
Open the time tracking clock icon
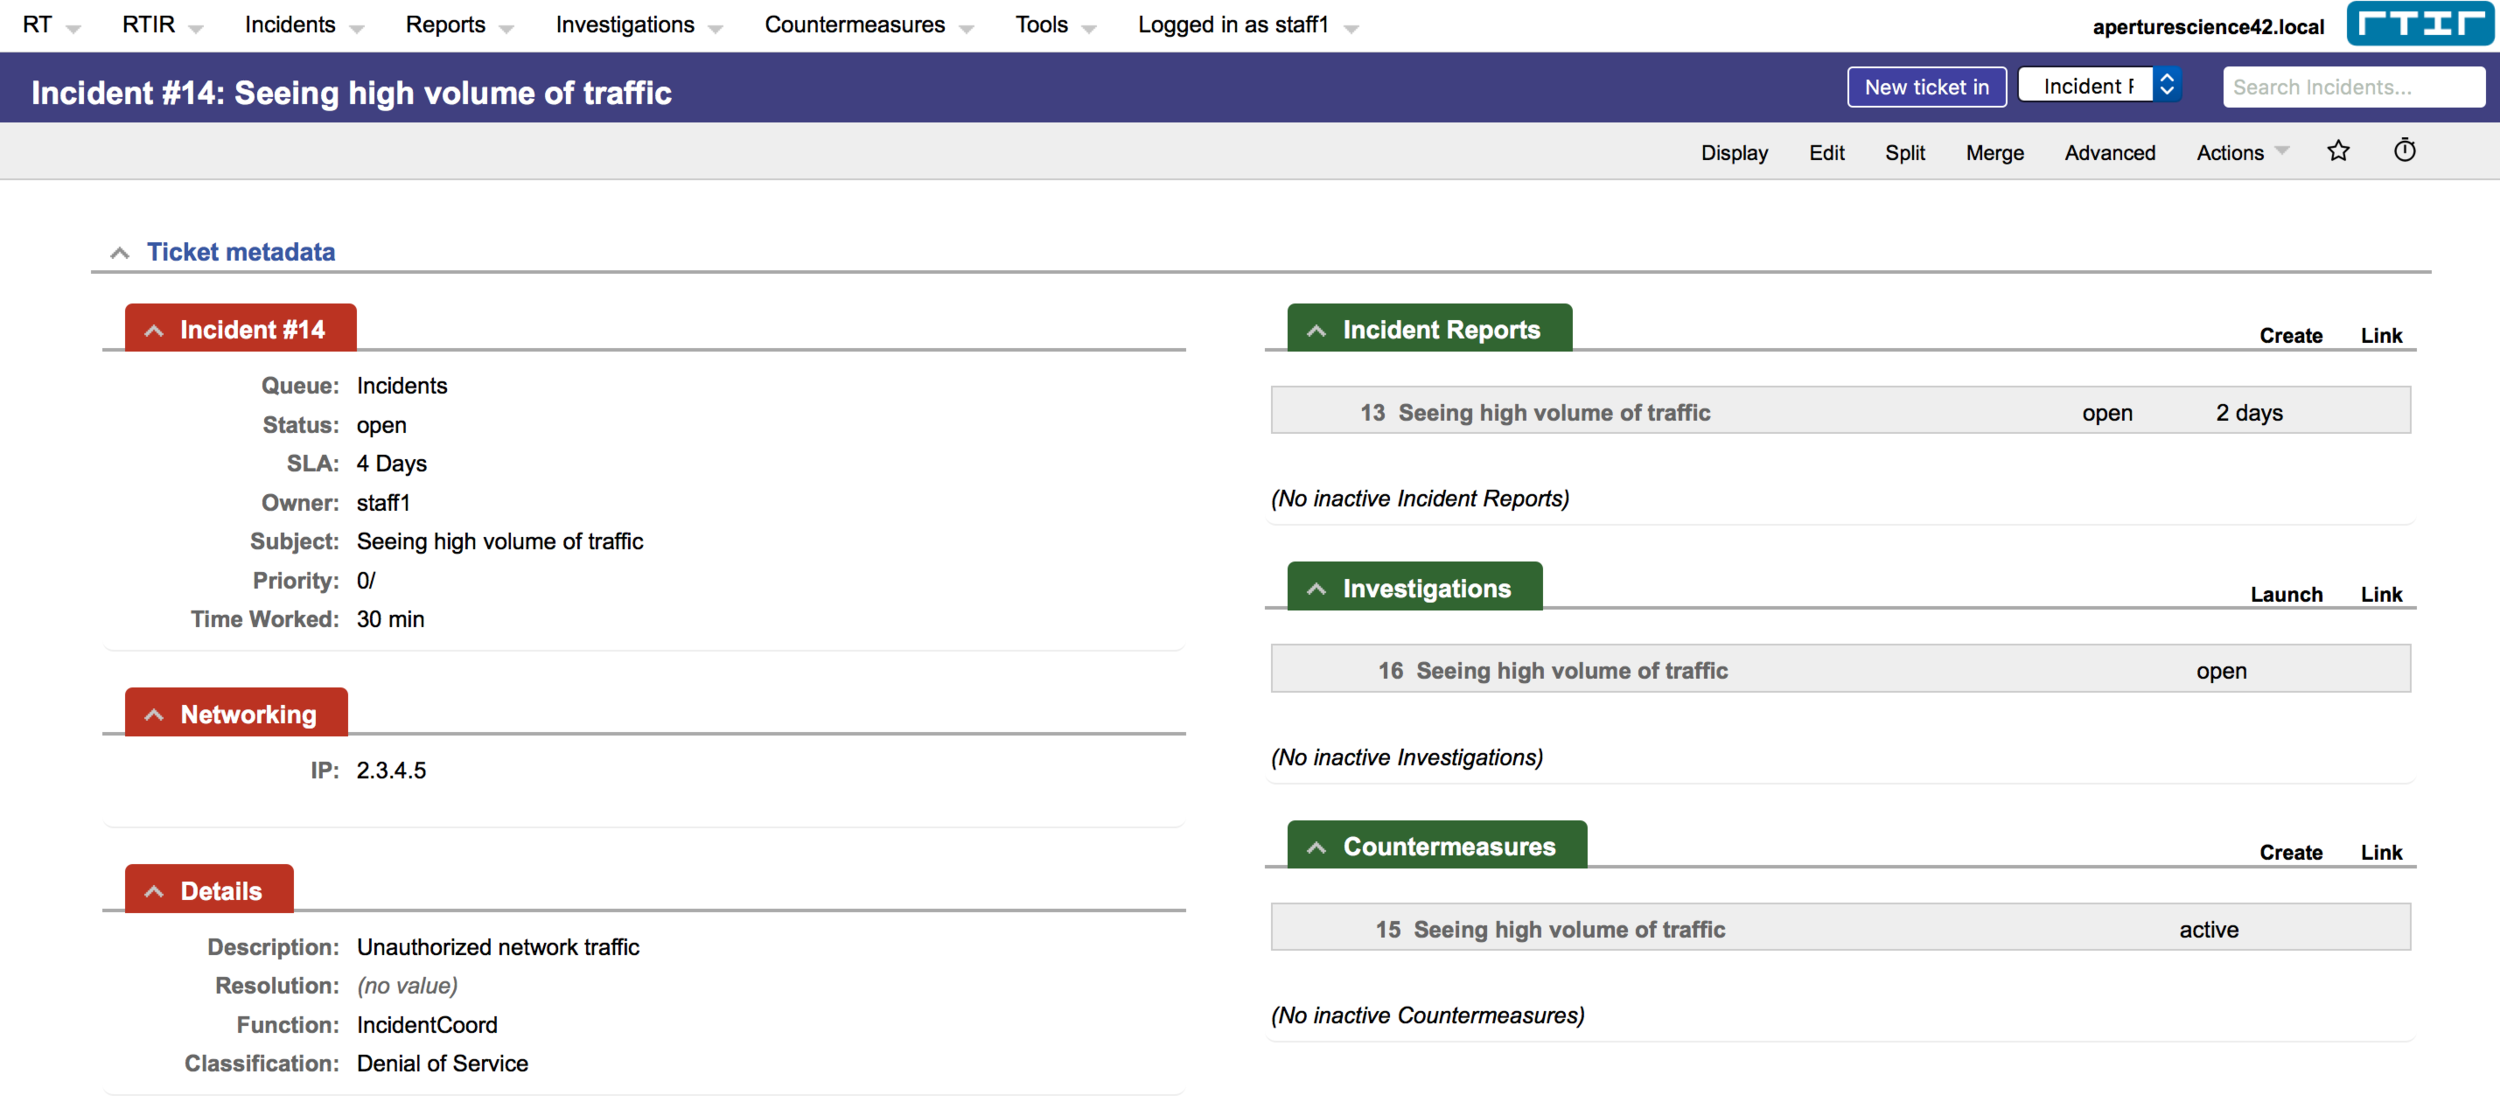[2405, 151]
